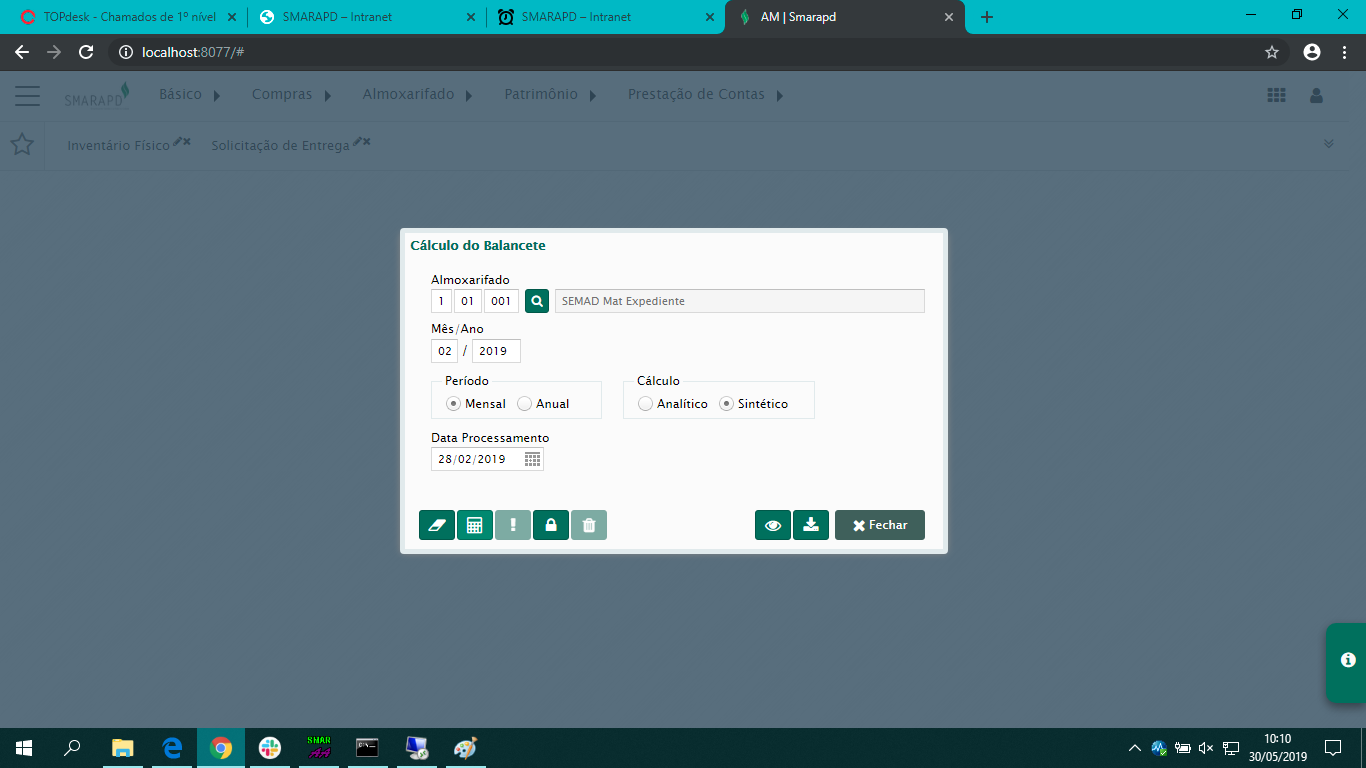Screen dimensions: 1366x768
Task: Click the browser address bar URL
Action: (193, 52)
